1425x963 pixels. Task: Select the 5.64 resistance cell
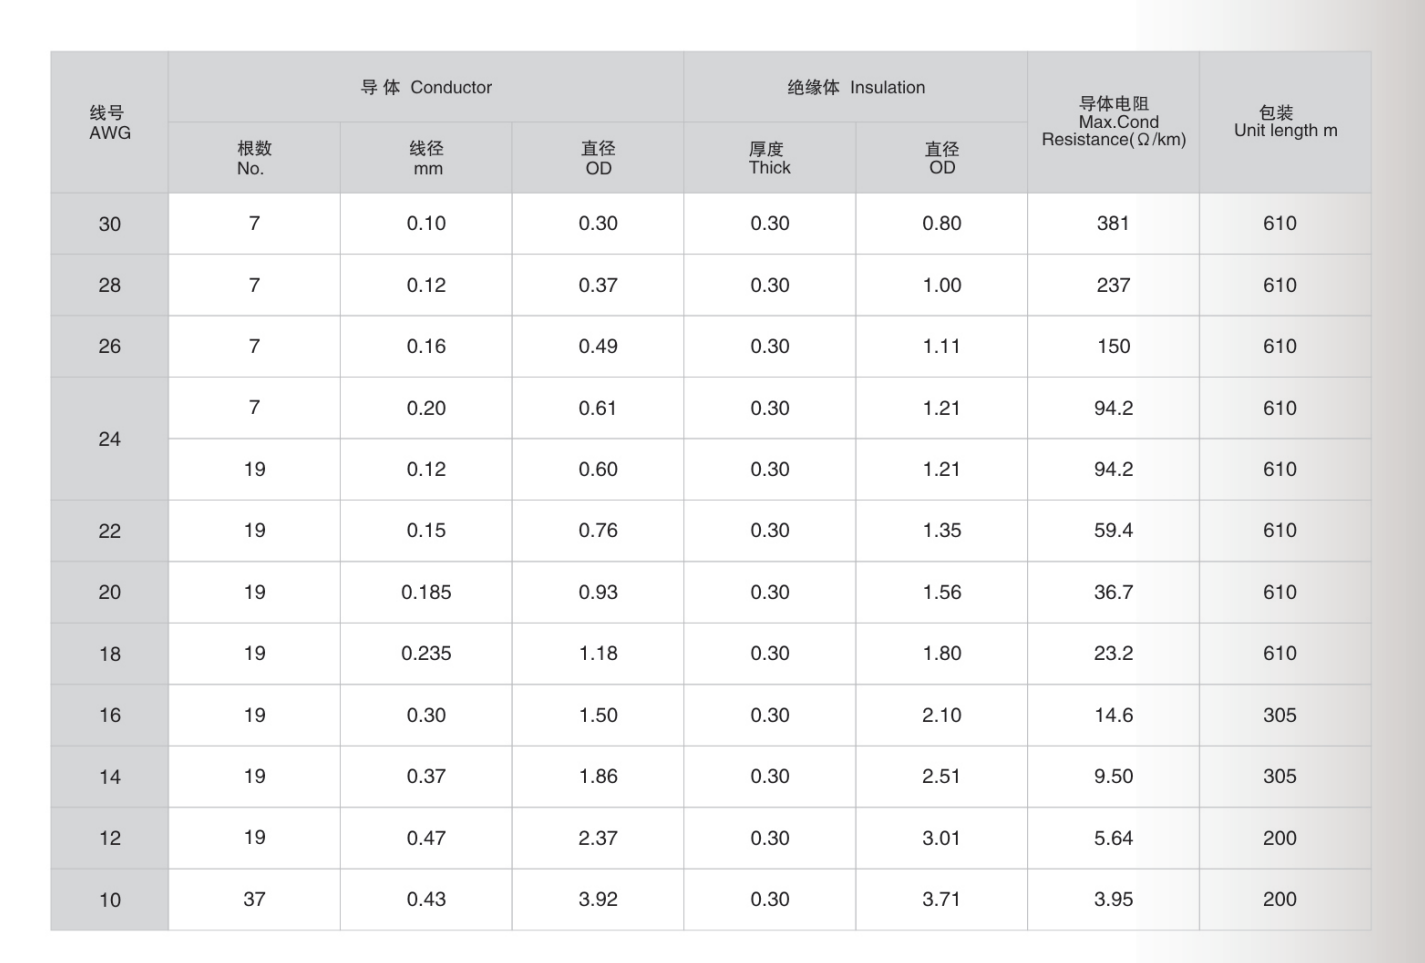click(x=1113, y=839)
